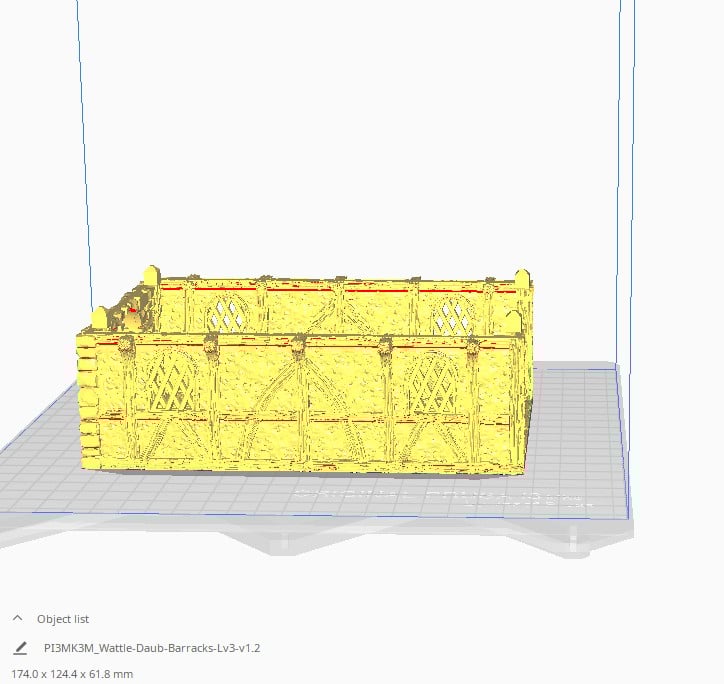Click the rounded finial on the front-left corner post
Image resolution: width=724 pixels, height=684 pixels.
[98, 317]
